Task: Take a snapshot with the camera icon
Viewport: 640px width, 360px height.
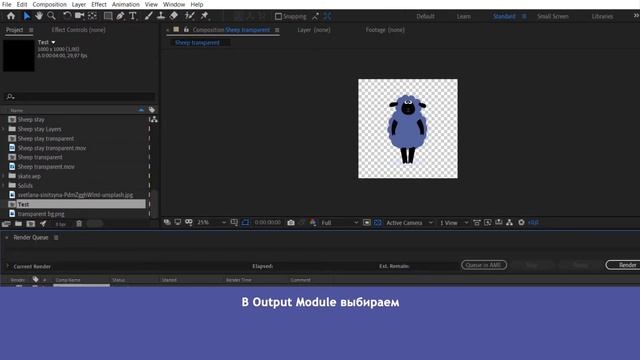Action: (x=291, y=222)
